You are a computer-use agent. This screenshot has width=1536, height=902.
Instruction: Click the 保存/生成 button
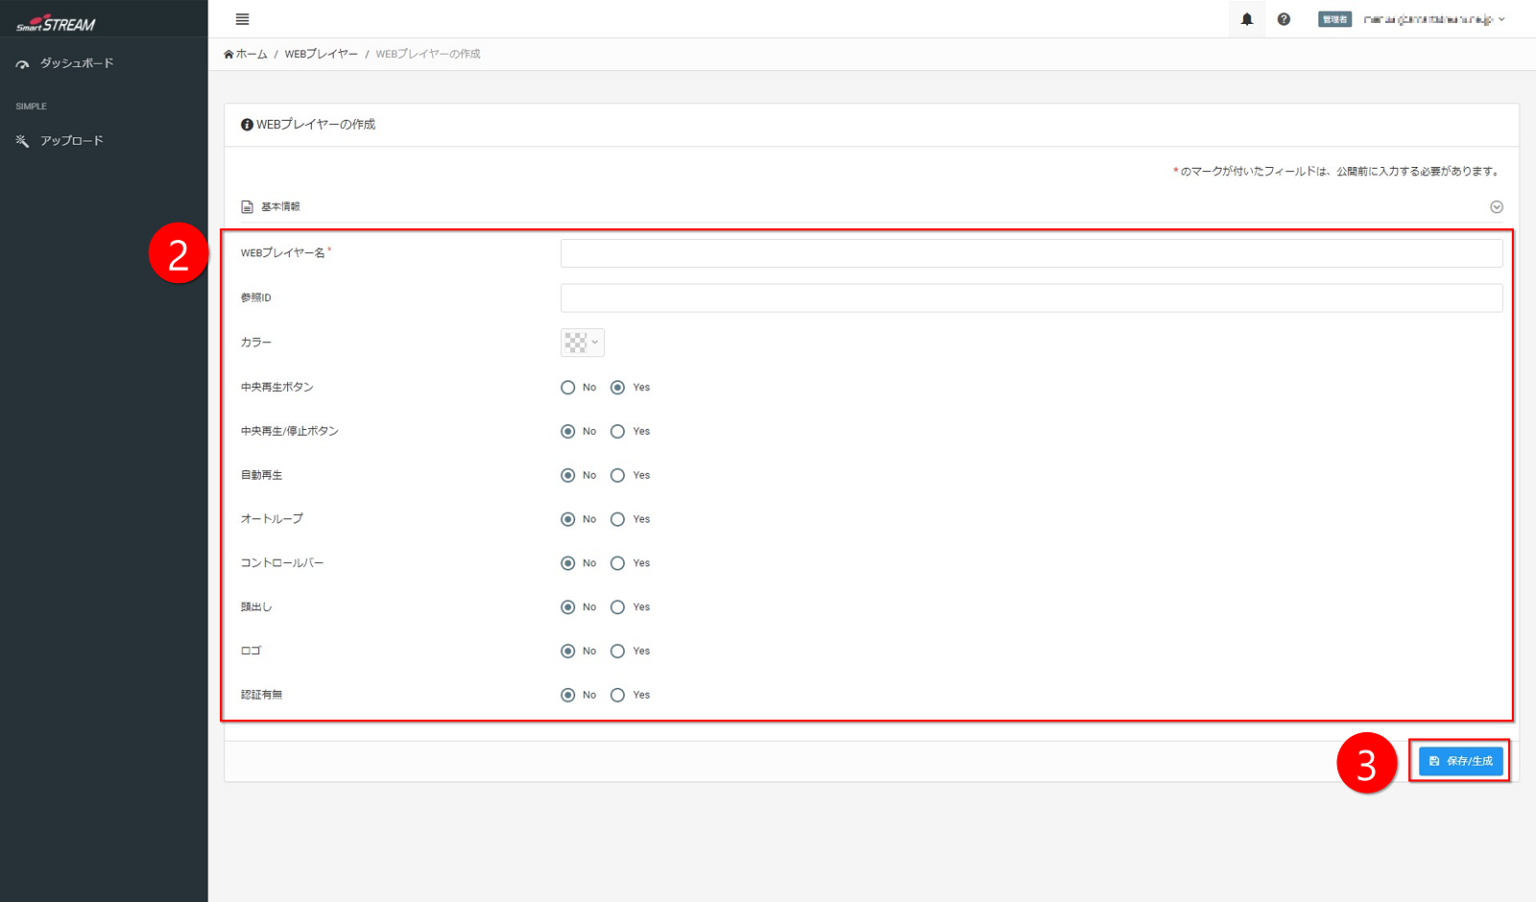[1460, 761]
